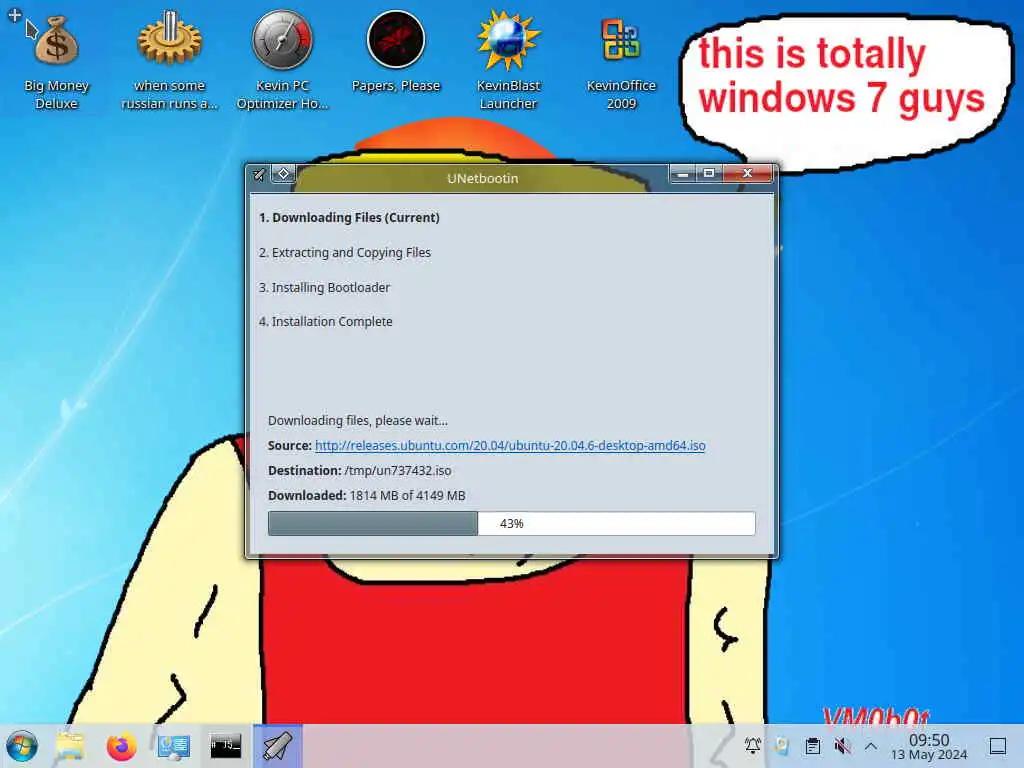
Task: Click '2. Extracting and Copying Files' step text
Action: 345,253
